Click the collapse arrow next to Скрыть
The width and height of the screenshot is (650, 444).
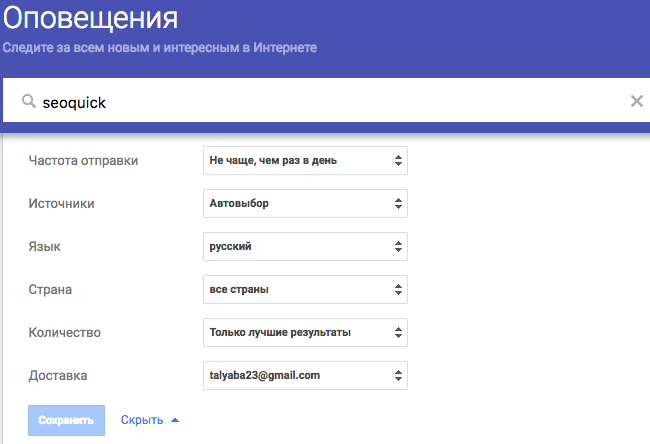coord(175,420)
